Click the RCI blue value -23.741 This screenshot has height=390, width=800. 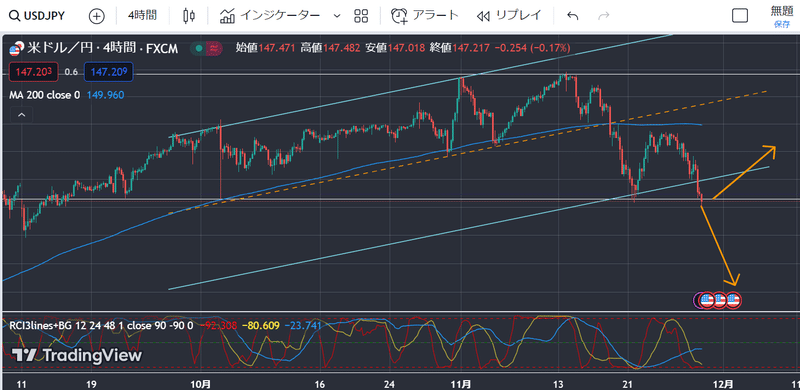pyautogui.click(x=302, y=325)
